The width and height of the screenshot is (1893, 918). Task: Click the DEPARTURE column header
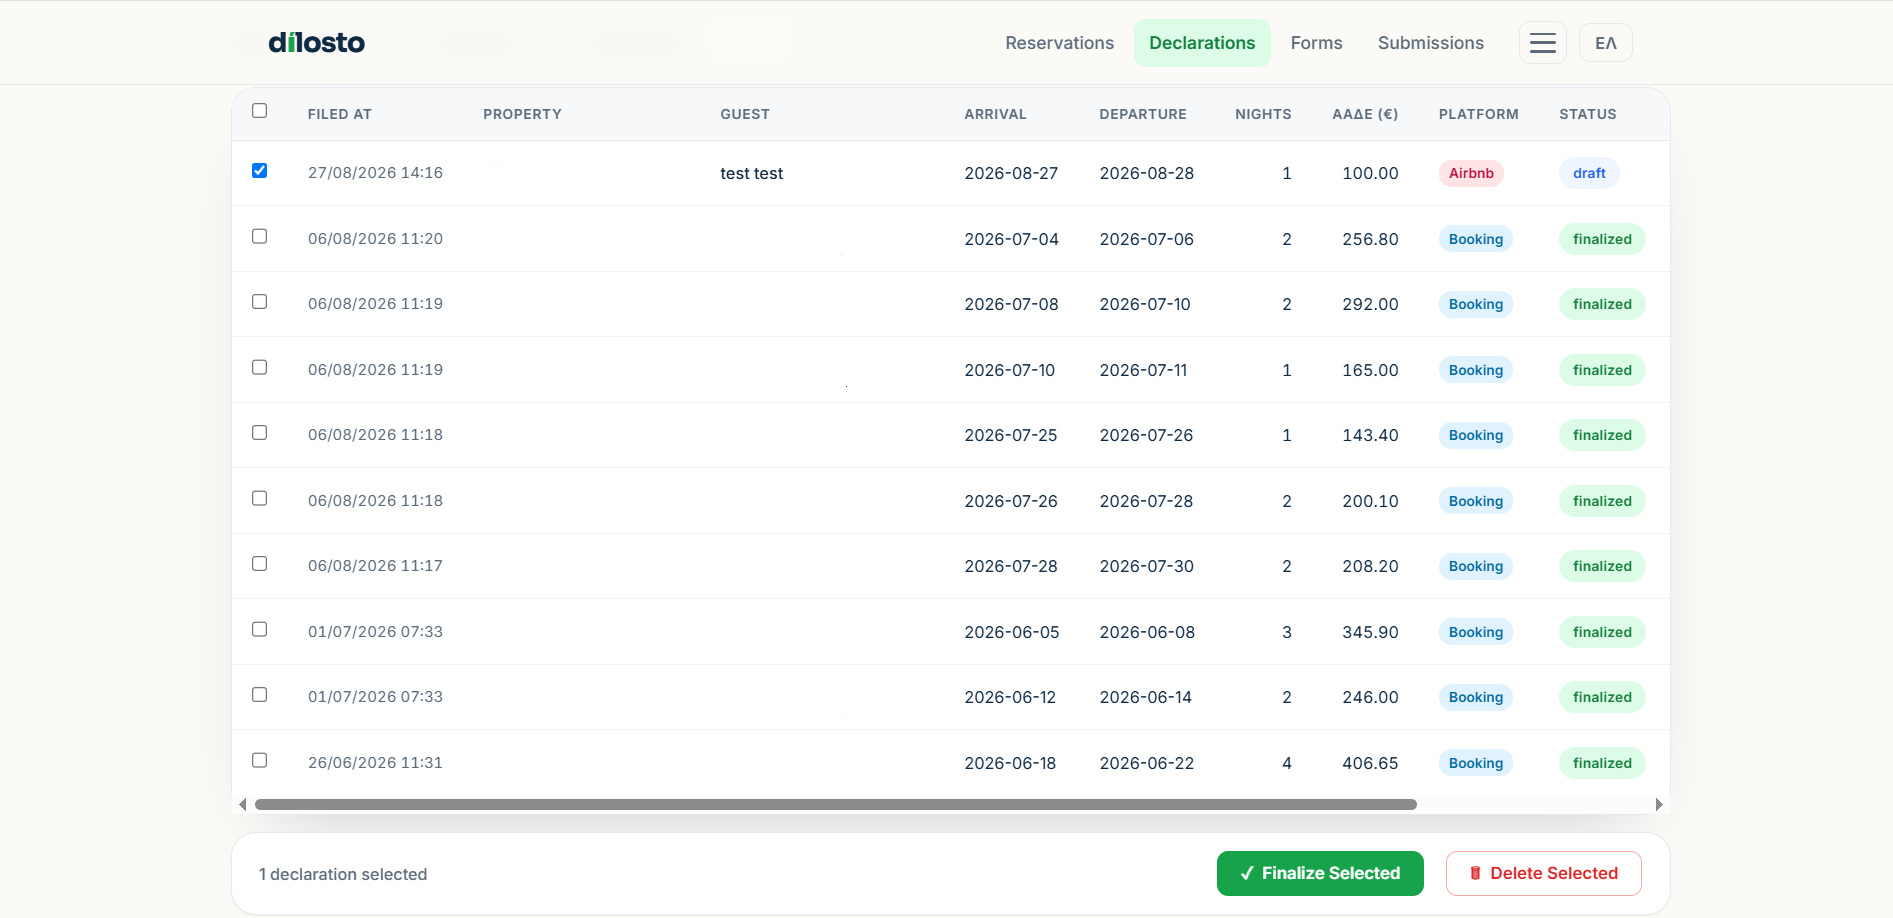[1143, 114]
